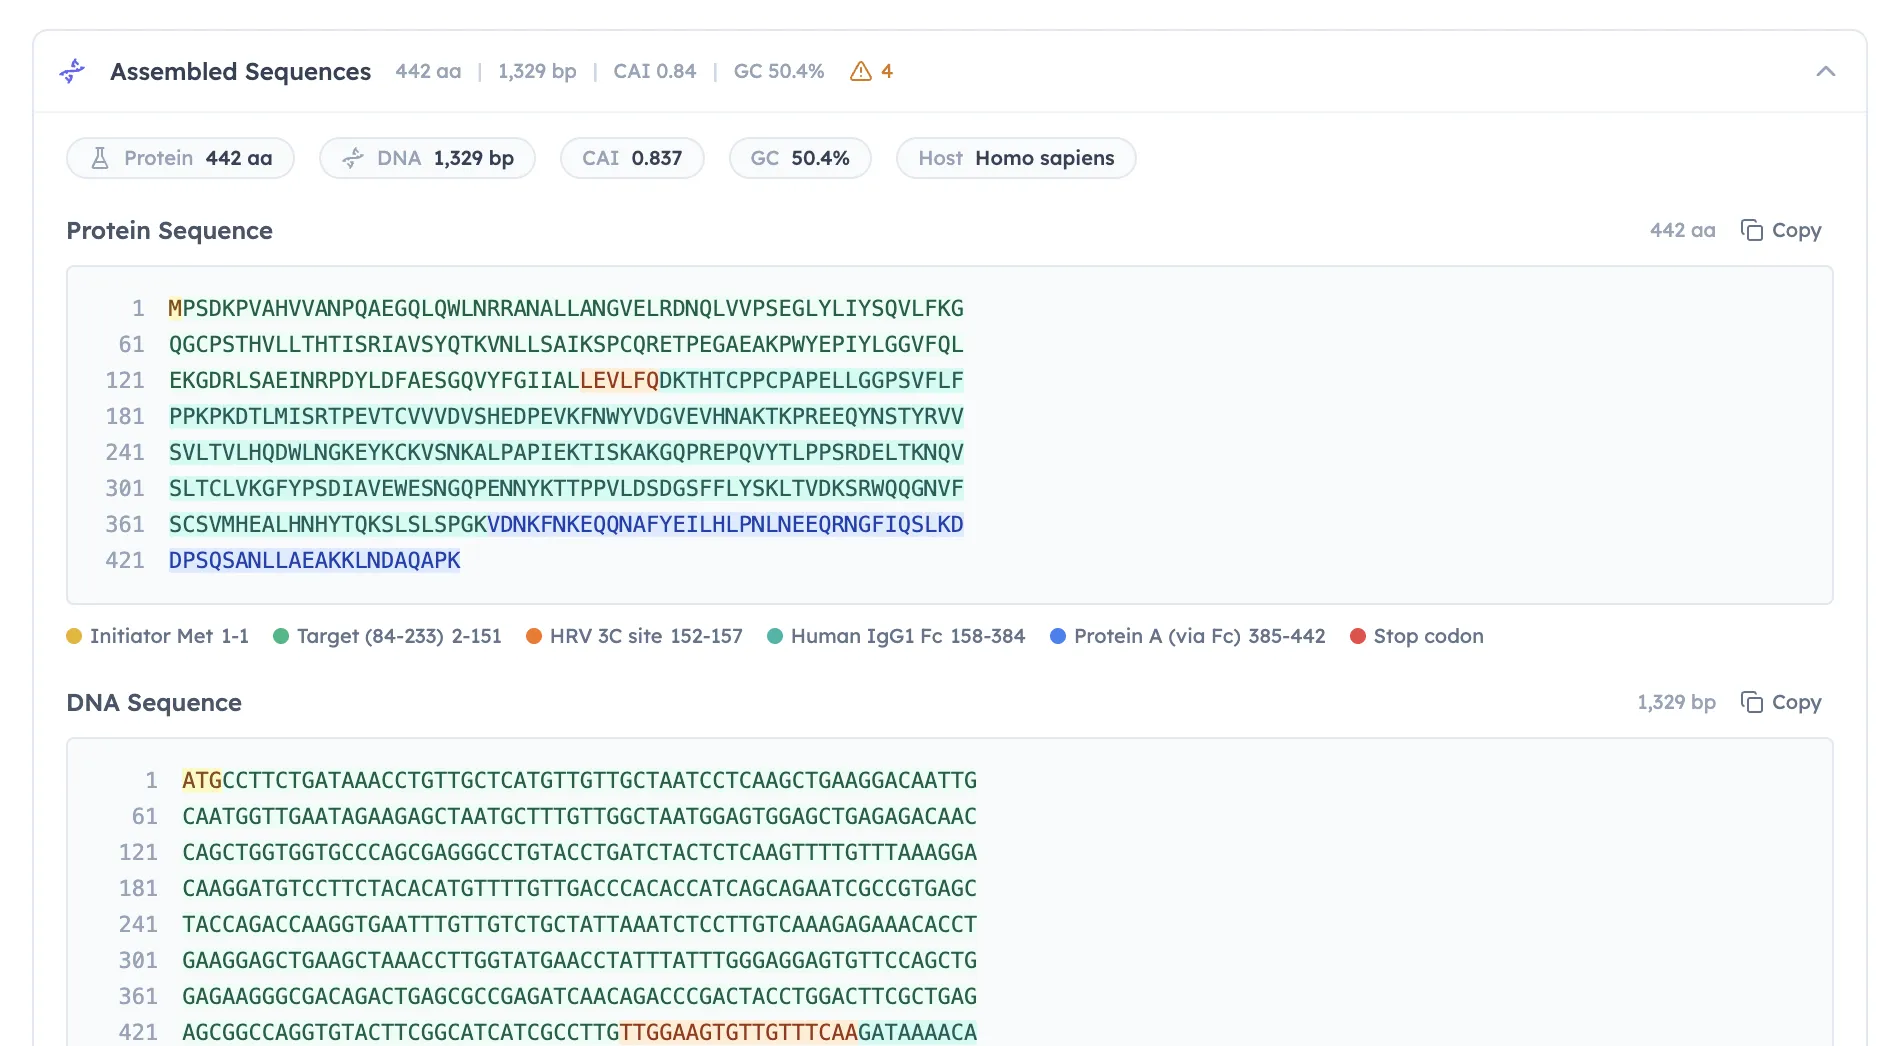Viewport: 1904px width, 1046px height.
Task: Click the CAI 0.84 header stat
Action: [x=654, y=71]
